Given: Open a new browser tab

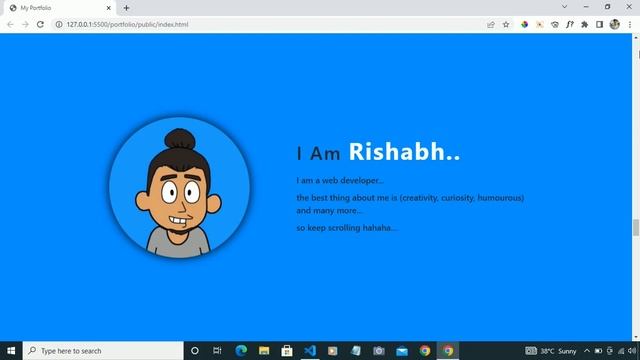Looking at the screenshot, I should click(127, 8).
